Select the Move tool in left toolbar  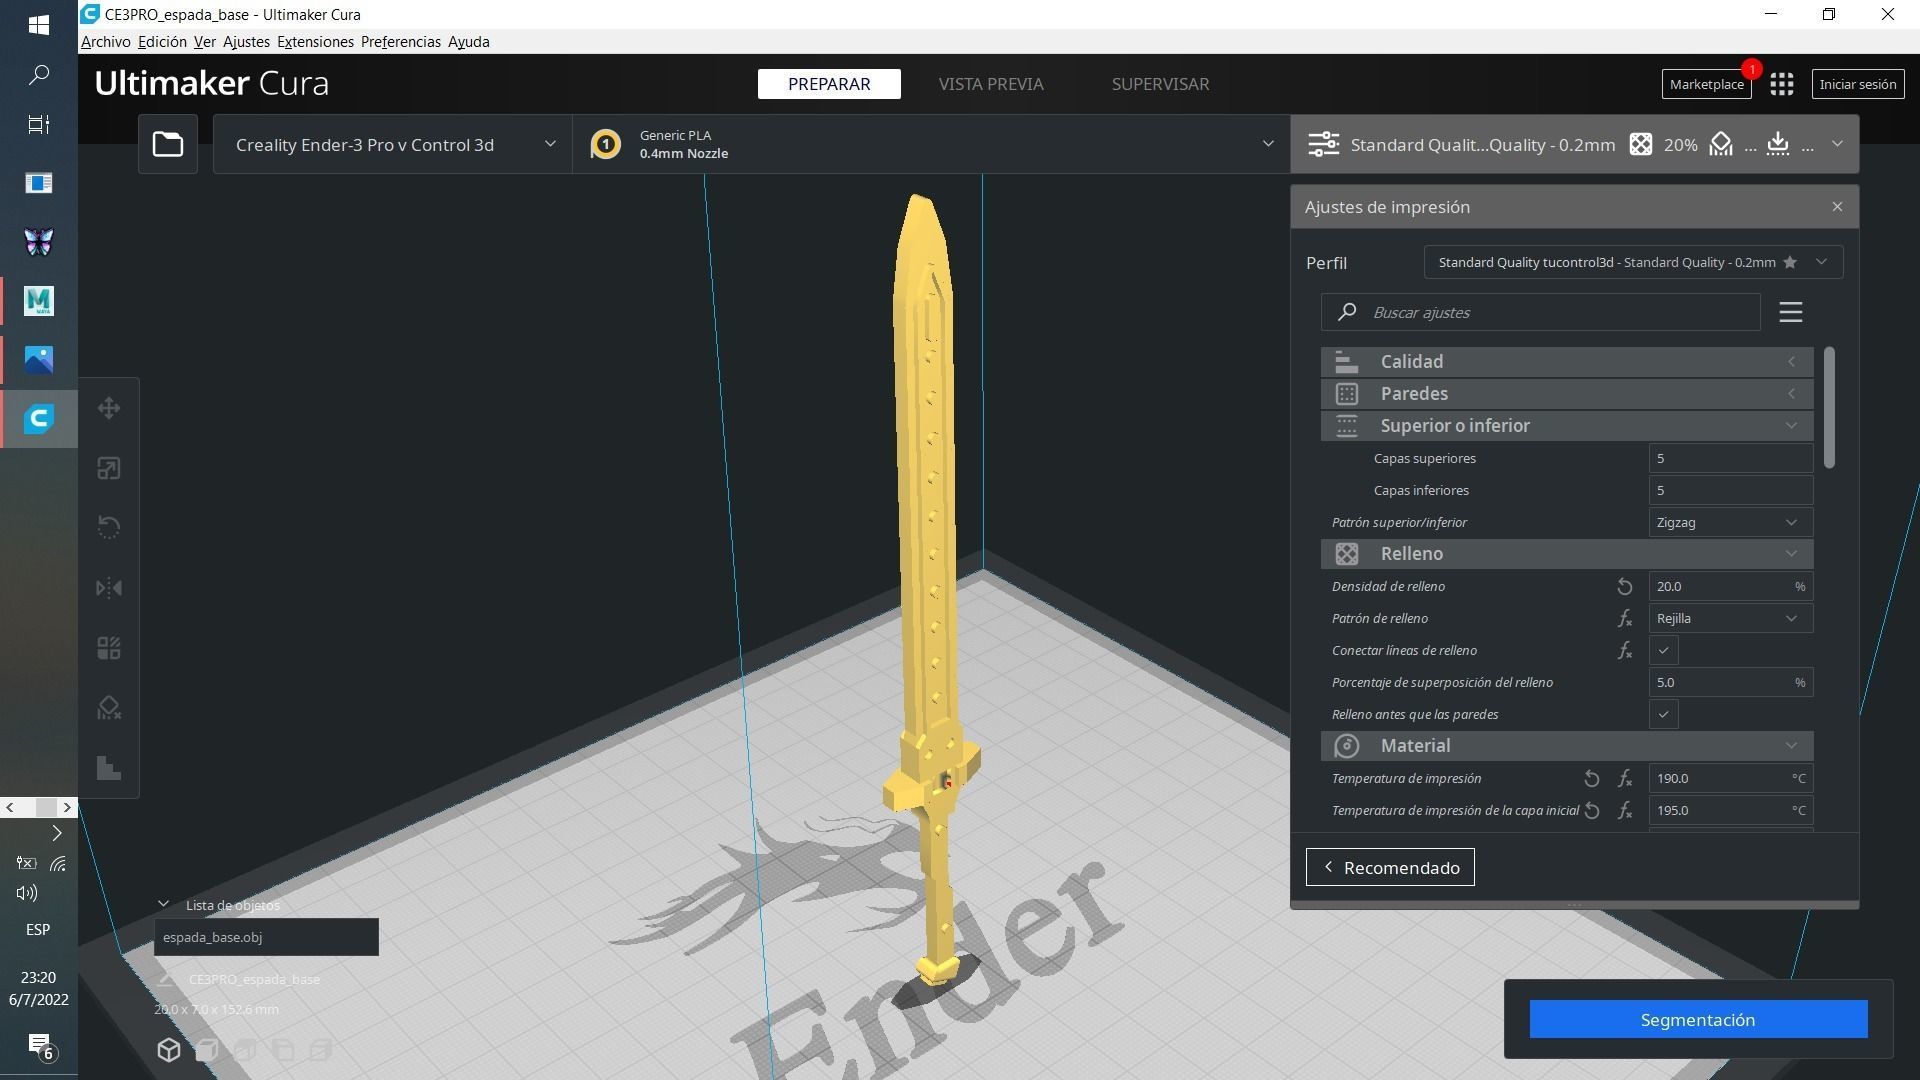(x=109, y=408)
